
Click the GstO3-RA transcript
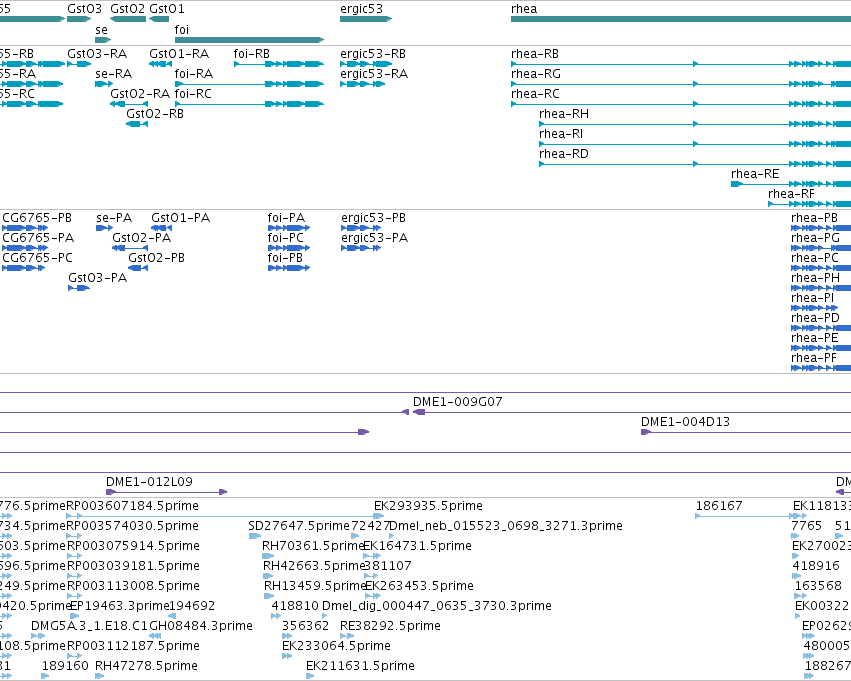click(79, 64)
